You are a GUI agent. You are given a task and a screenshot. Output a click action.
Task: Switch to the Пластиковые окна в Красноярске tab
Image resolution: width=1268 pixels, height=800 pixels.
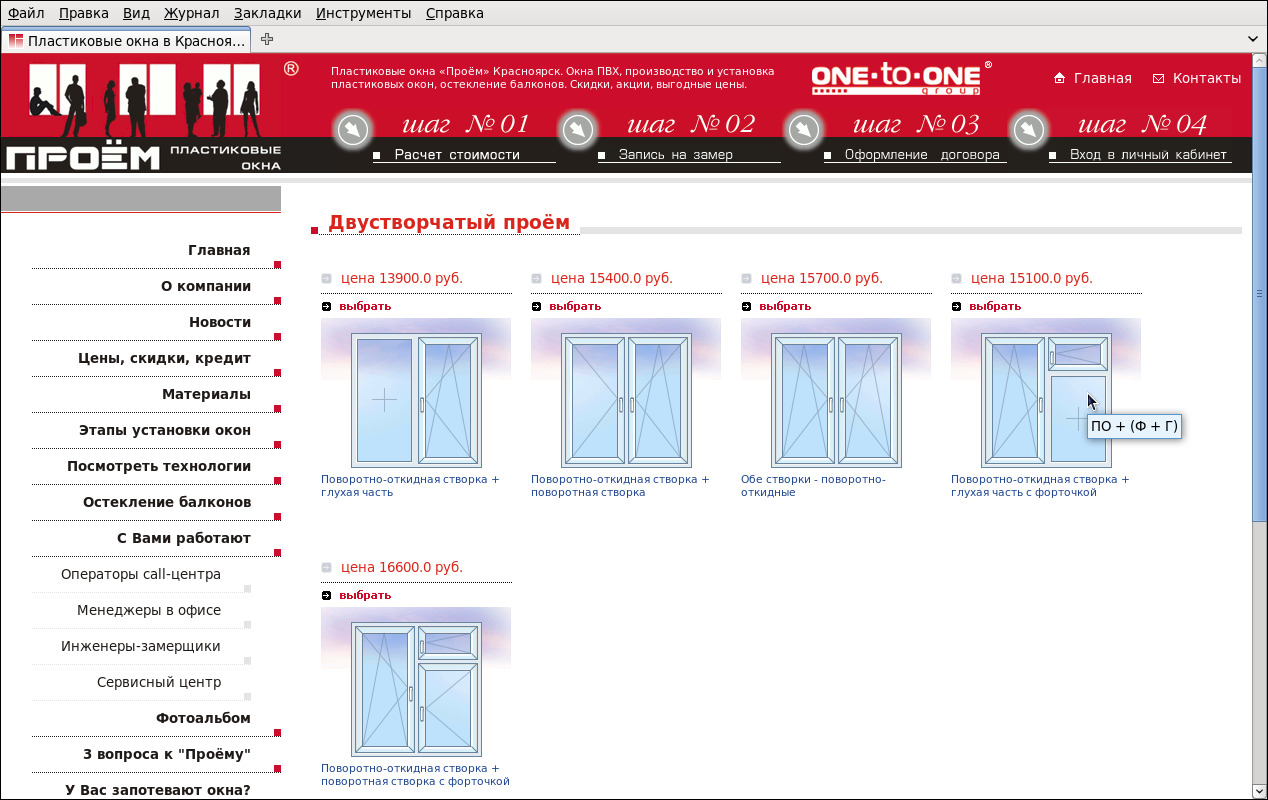click(127, 41)
